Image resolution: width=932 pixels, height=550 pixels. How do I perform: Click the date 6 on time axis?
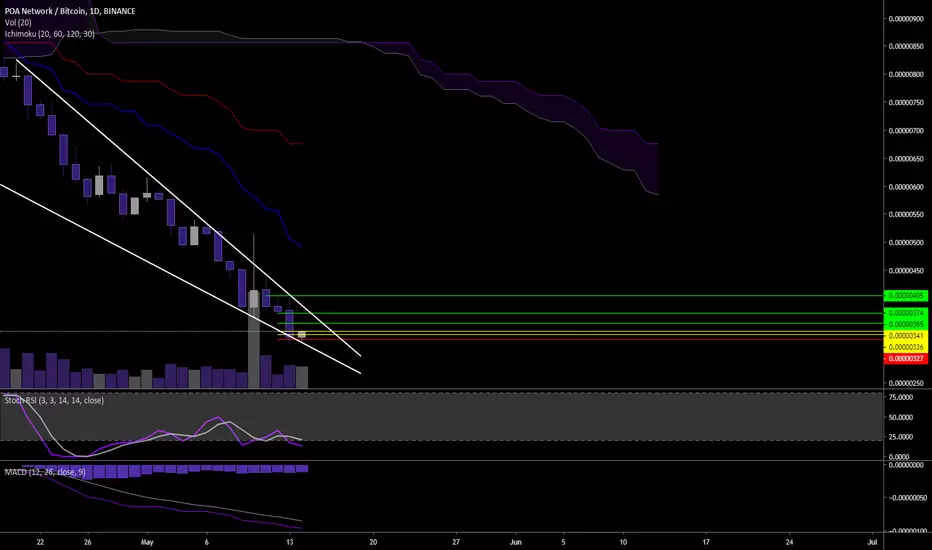click(207, 542)
